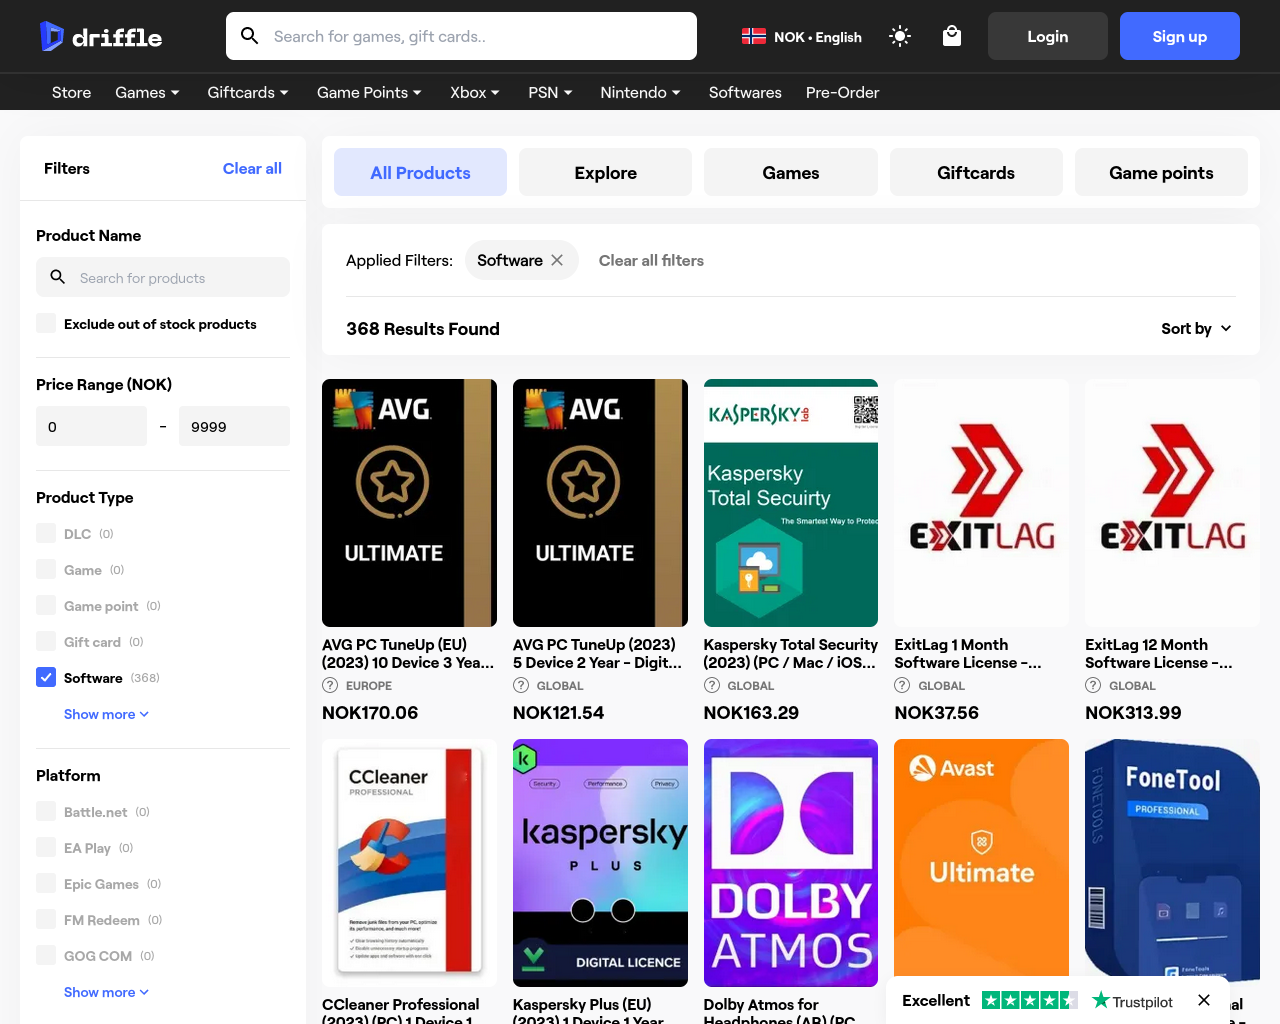Check the DLC product type box

point(46,533)
